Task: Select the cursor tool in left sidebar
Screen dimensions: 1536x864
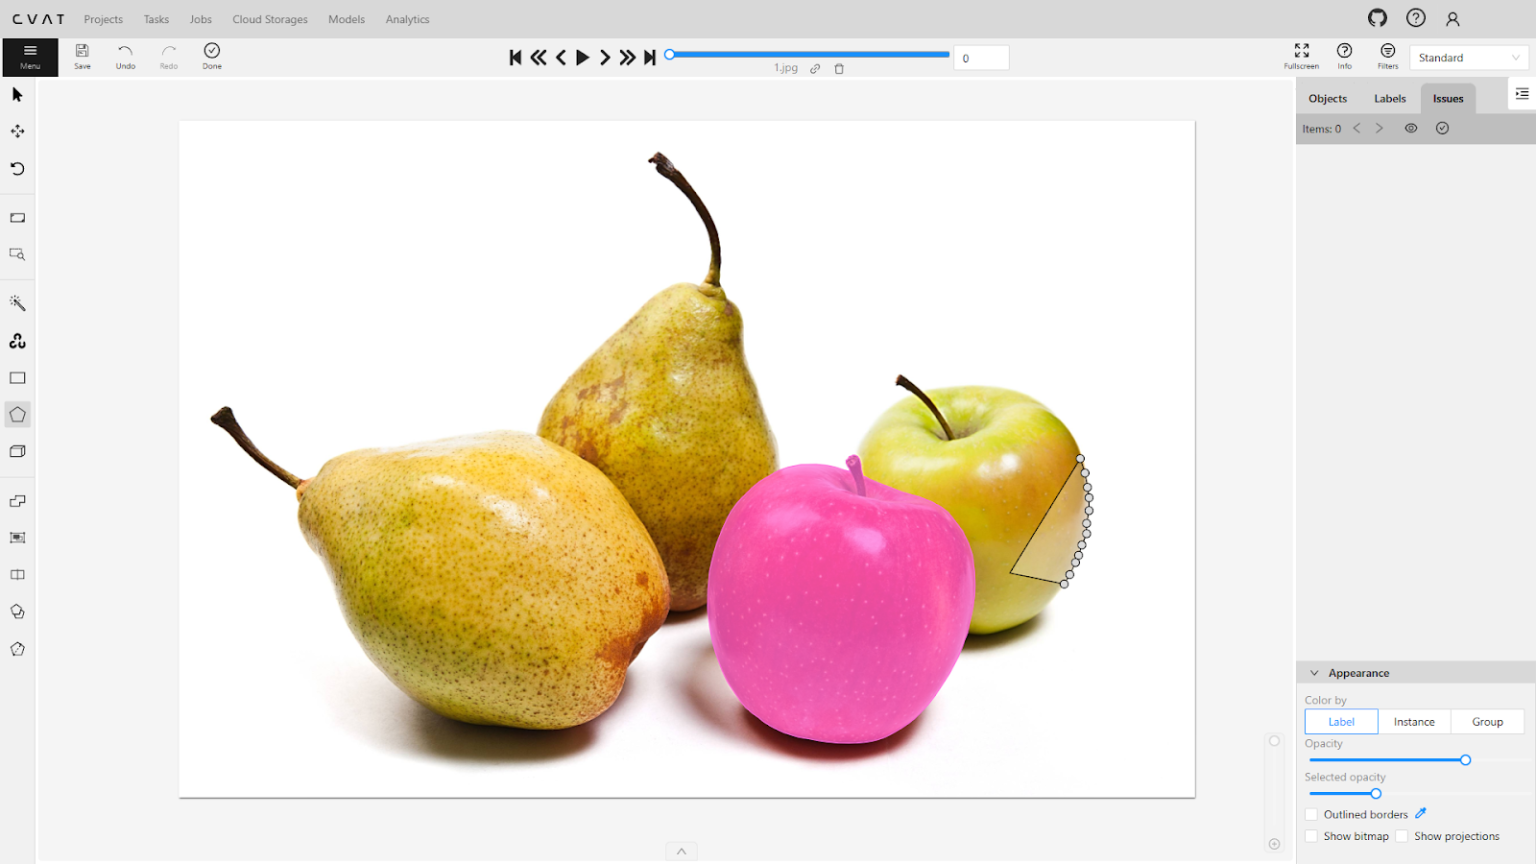Action: (17, 95)
